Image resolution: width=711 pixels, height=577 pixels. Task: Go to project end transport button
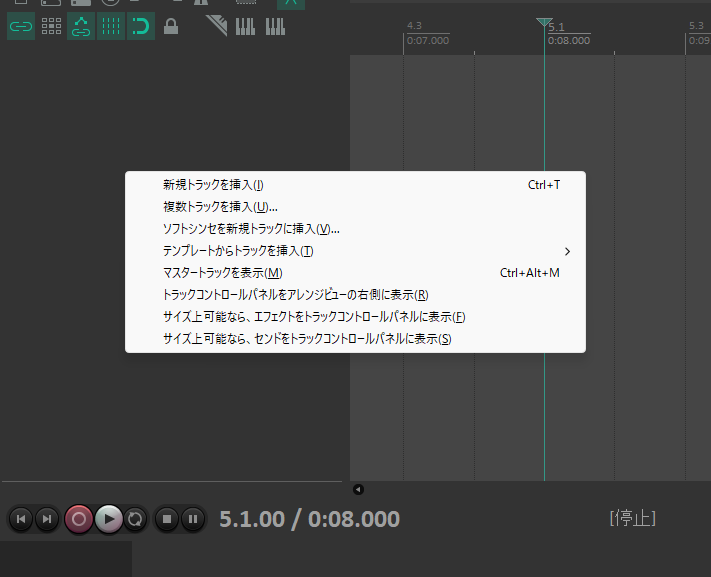tap(47, 519)
